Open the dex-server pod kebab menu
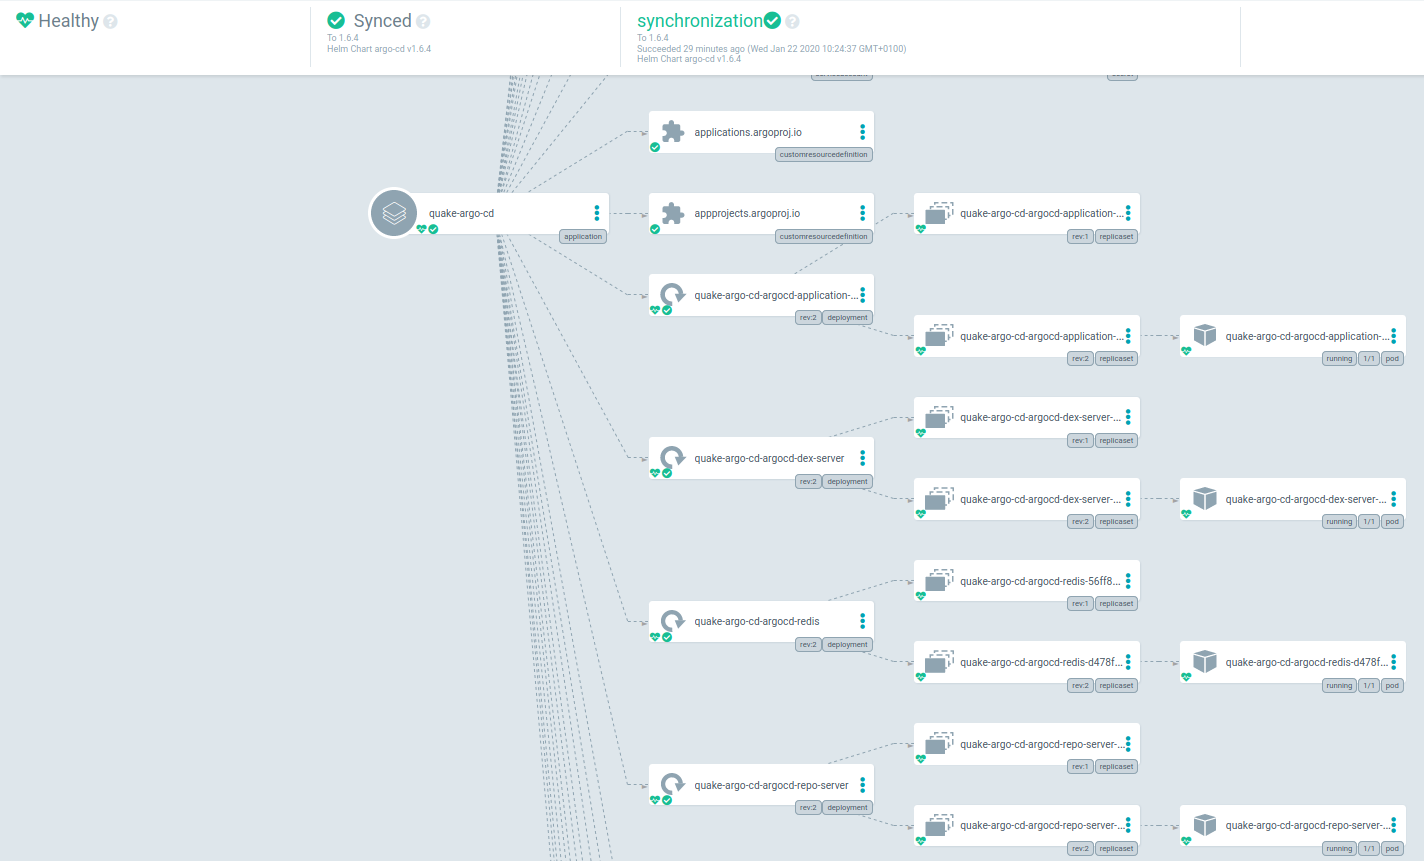 (x=1393, y=499)
